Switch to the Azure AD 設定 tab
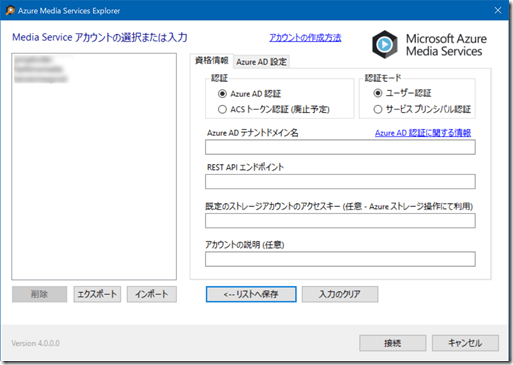The image size is (513, 365). pos(261,62)
